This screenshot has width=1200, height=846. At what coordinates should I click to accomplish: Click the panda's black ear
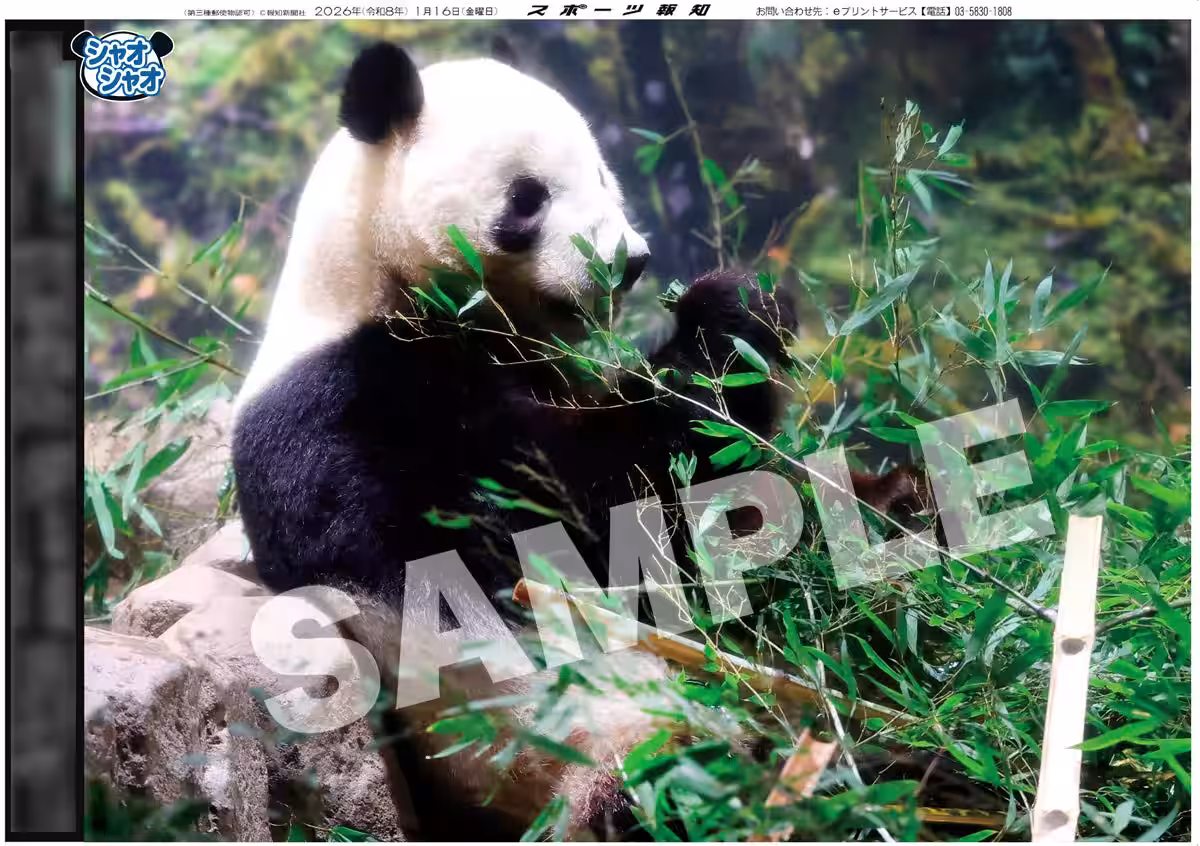pyautogui.click(x=380, y=92)
